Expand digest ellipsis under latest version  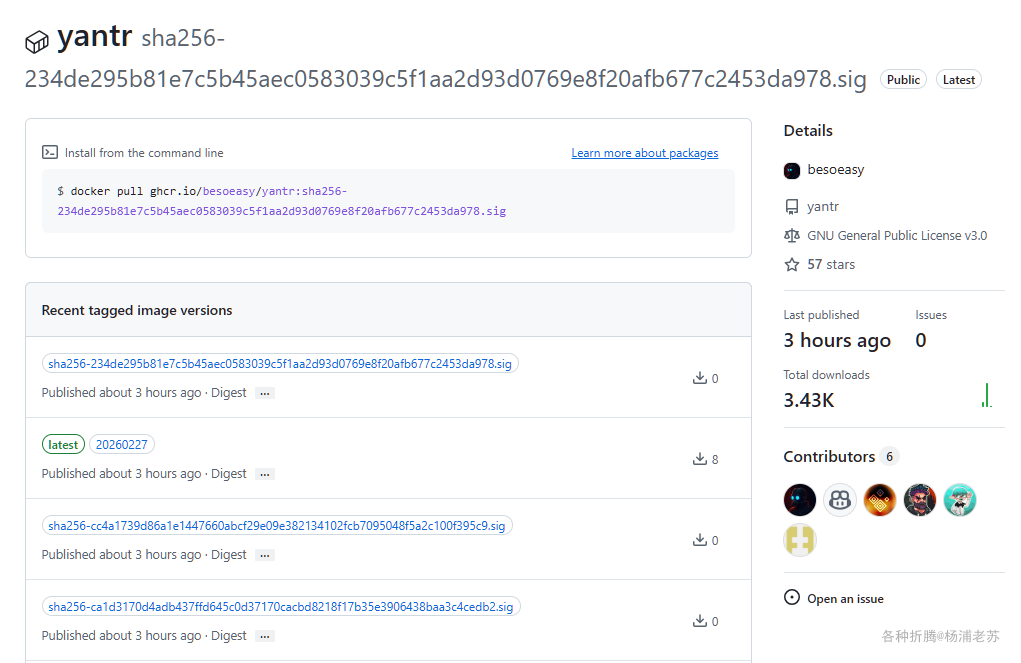point(265,474)
